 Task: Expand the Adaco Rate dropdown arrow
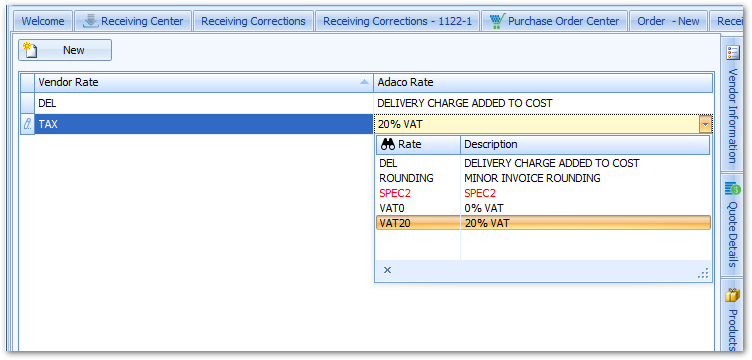point(705,125)
